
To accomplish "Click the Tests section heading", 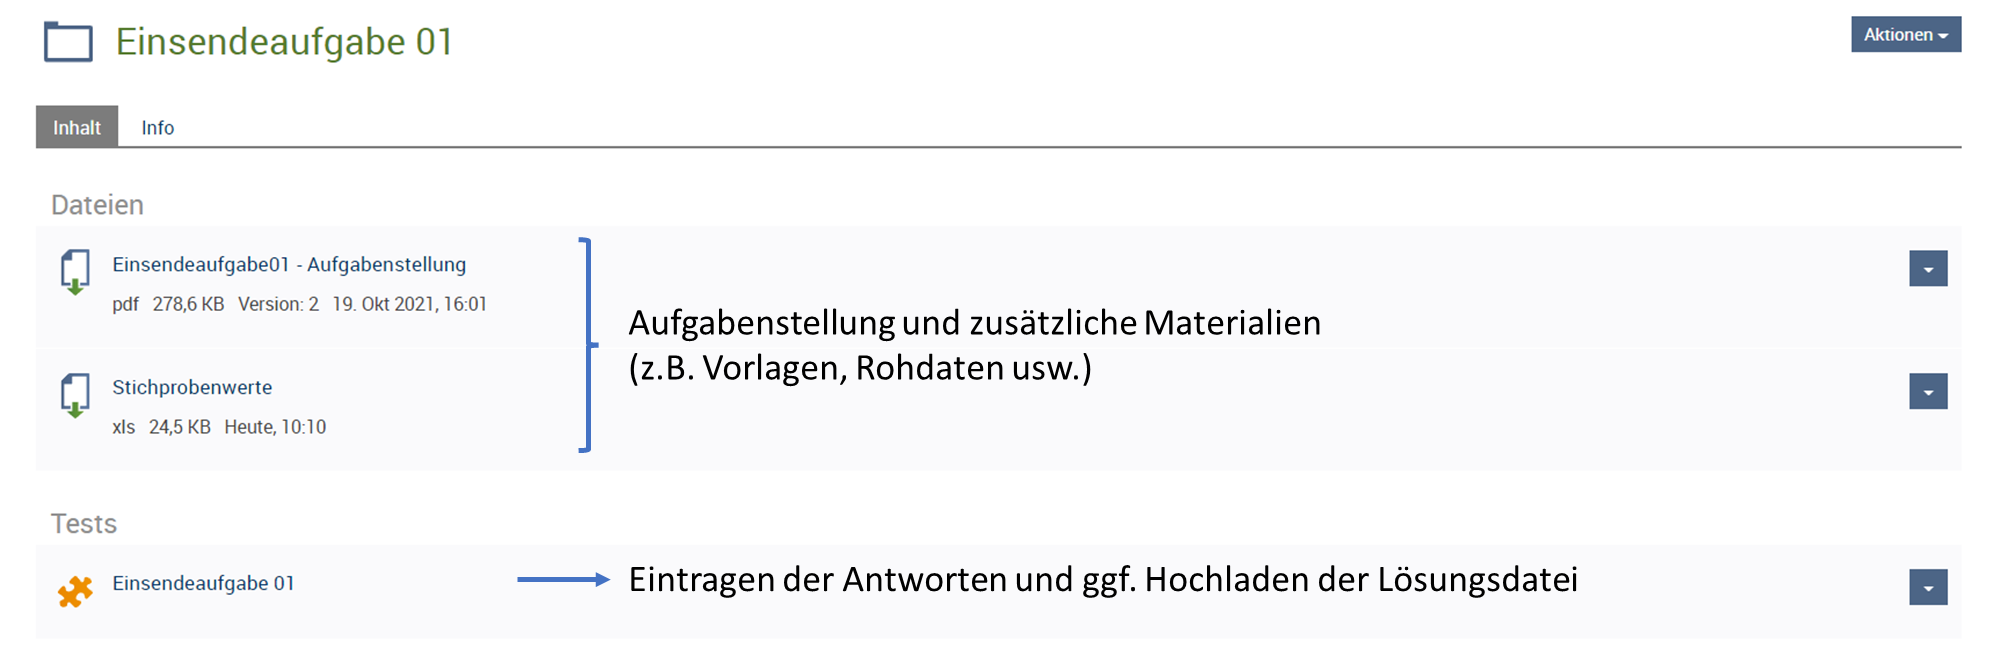I will pyautogui.click(x=84, y=524).
